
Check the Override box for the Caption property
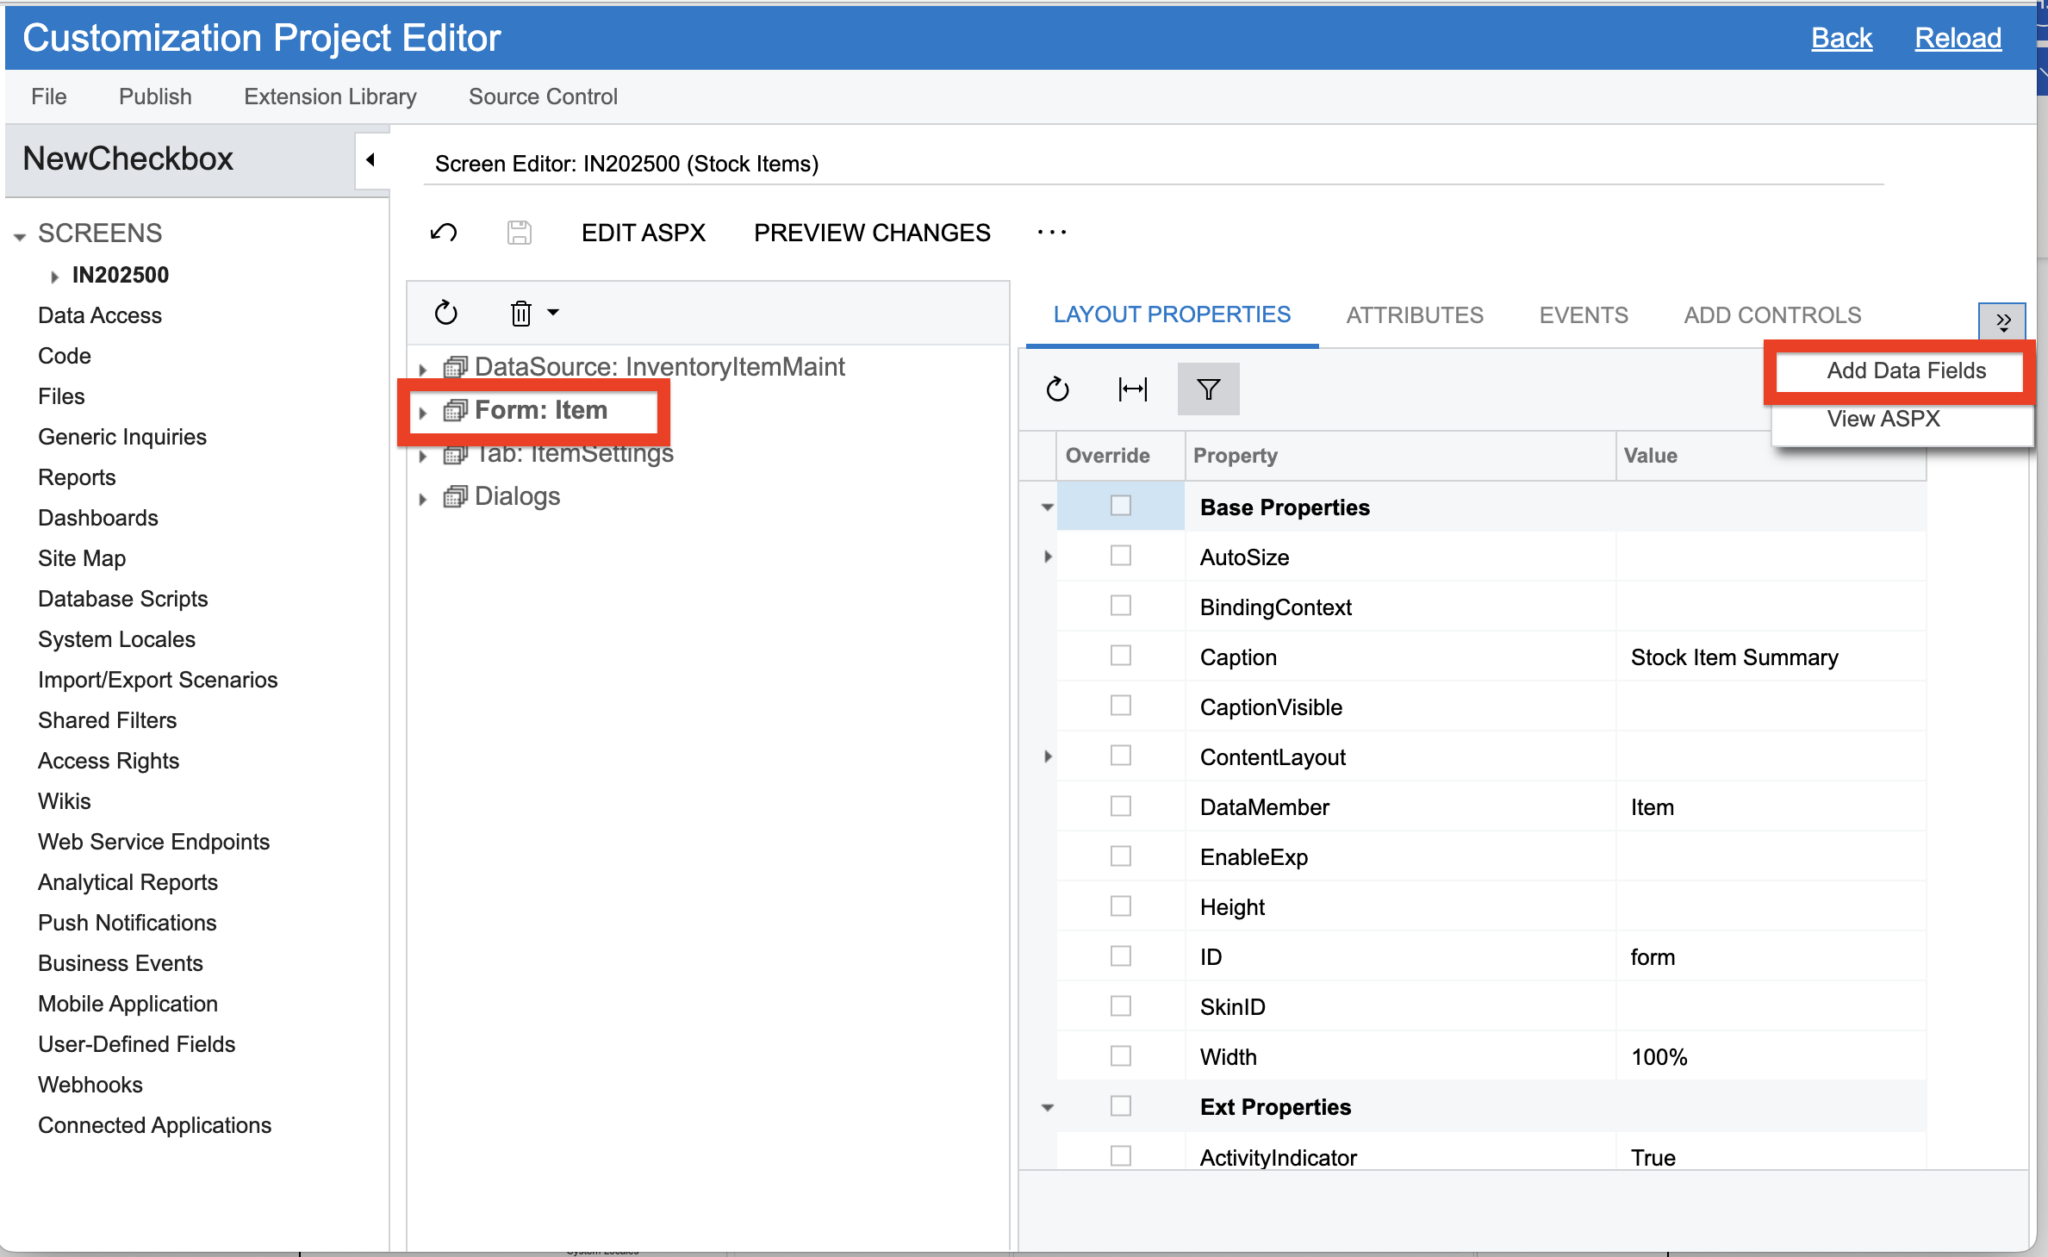1120,655
